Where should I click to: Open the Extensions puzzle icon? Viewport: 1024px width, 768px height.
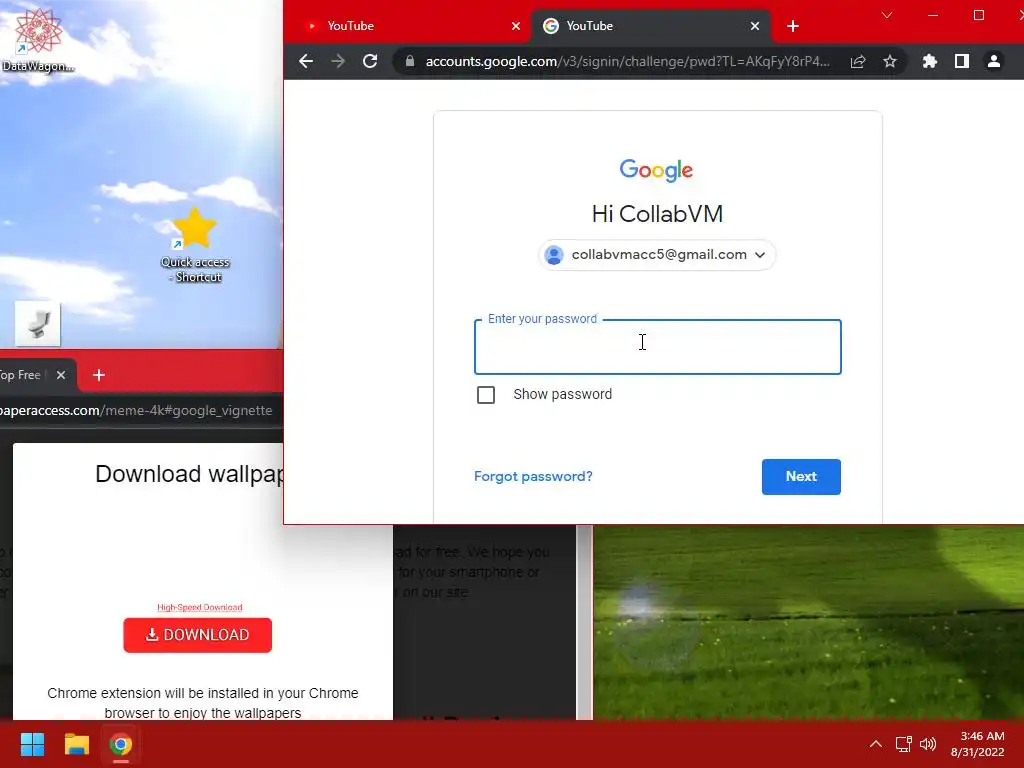[x=929, y=61]
